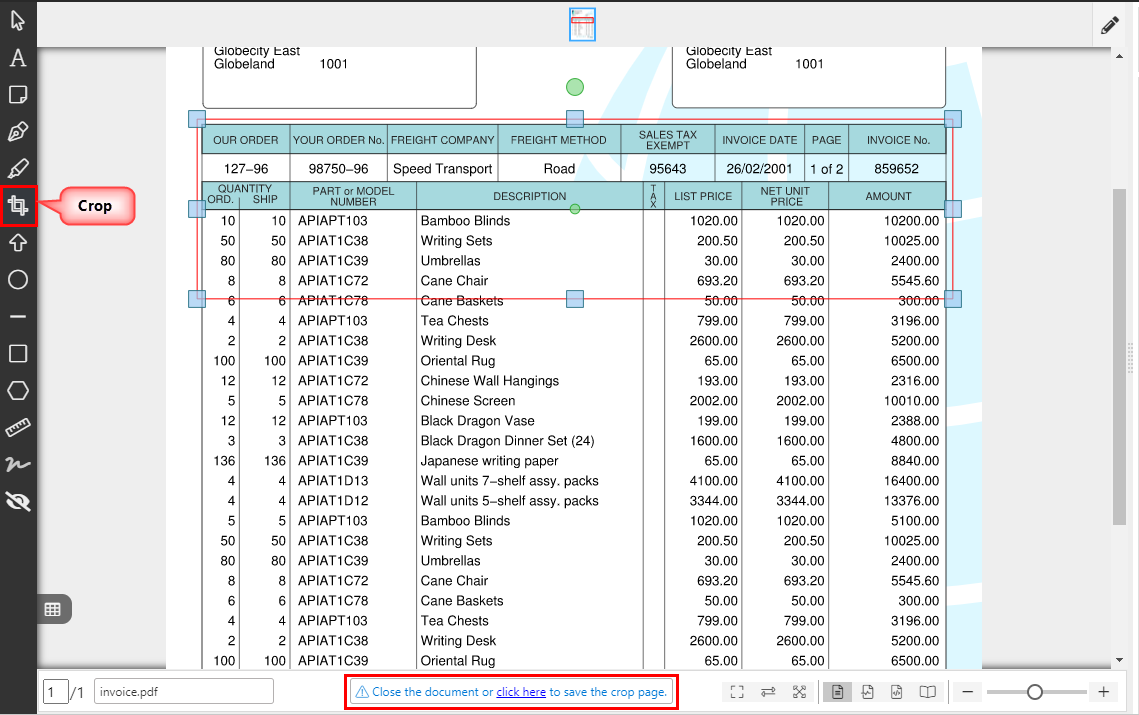The height and width of the screenshot is (715, 1139).
Task: Select the signature scribble tool
Action: (18, 465)
